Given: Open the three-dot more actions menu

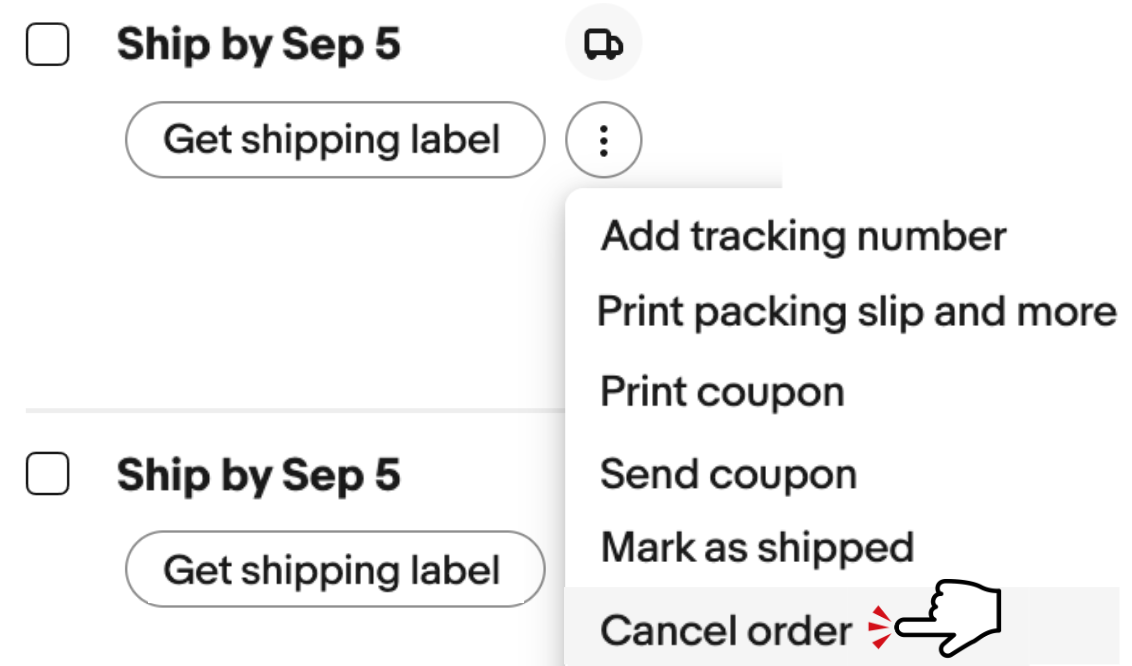Looking at the screenshot, I should [603, 141].
